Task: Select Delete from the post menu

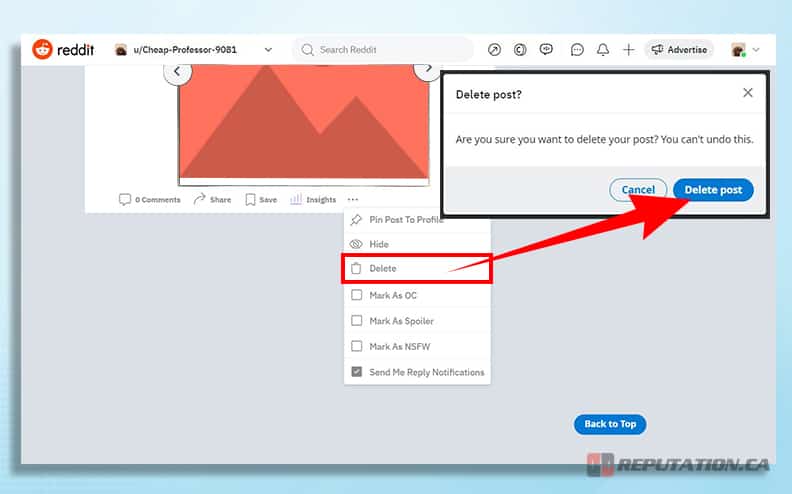Action: 383,268
